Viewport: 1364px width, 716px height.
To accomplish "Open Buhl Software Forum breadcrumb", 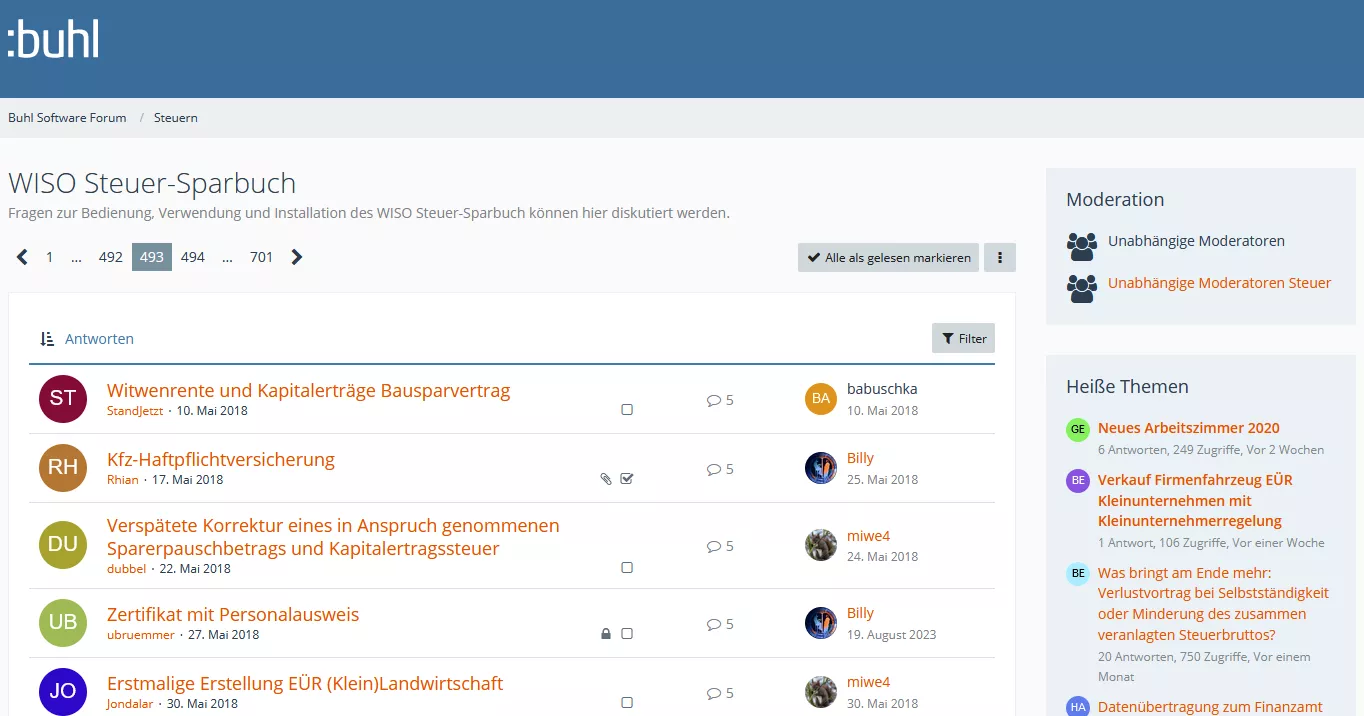I will (x=67, y=118).
